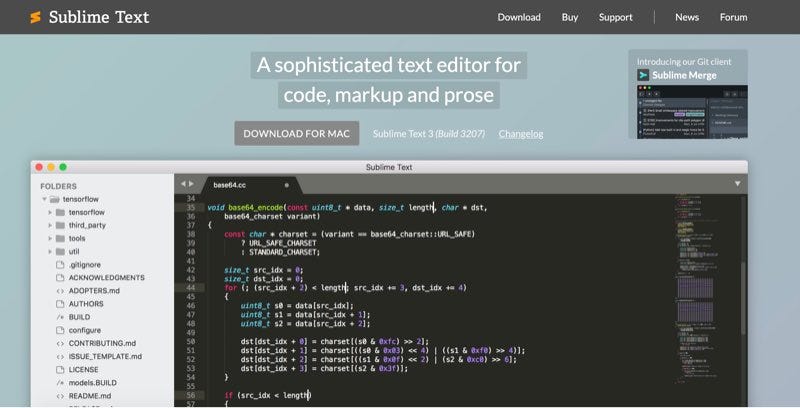The width and height of the screenshot is (800, 408).
Task: Visit the Forum navigation link
Action: [733, 17]
